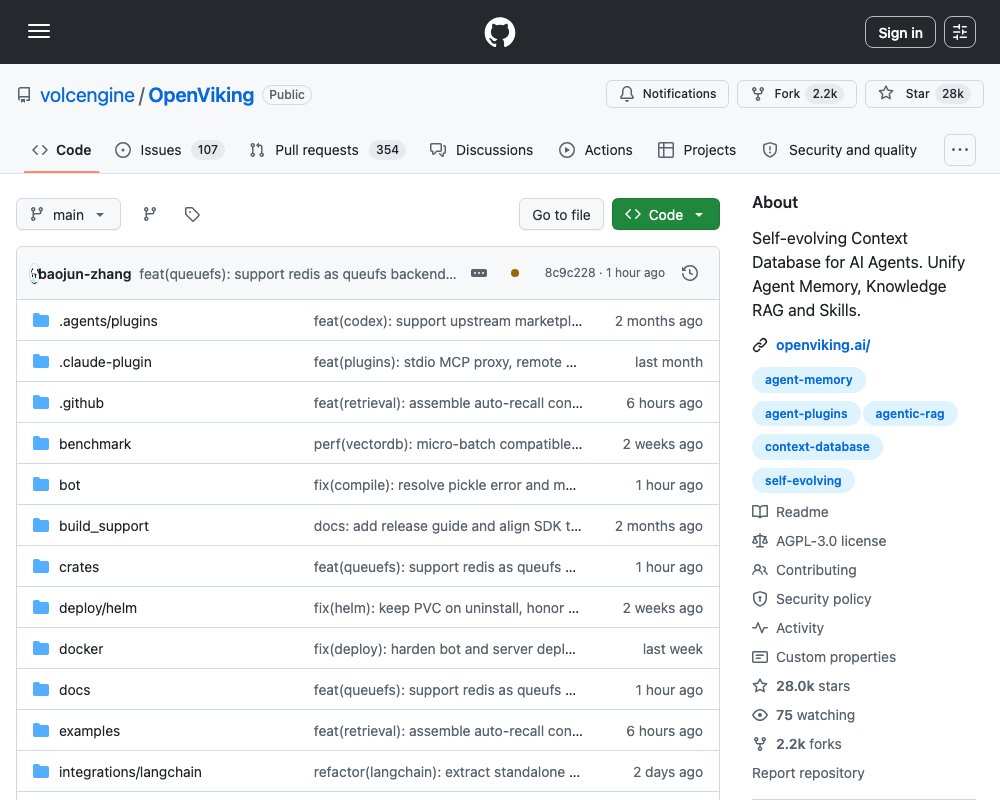Open the Projects tab
Screen dimensions: 1000x800
697,150
